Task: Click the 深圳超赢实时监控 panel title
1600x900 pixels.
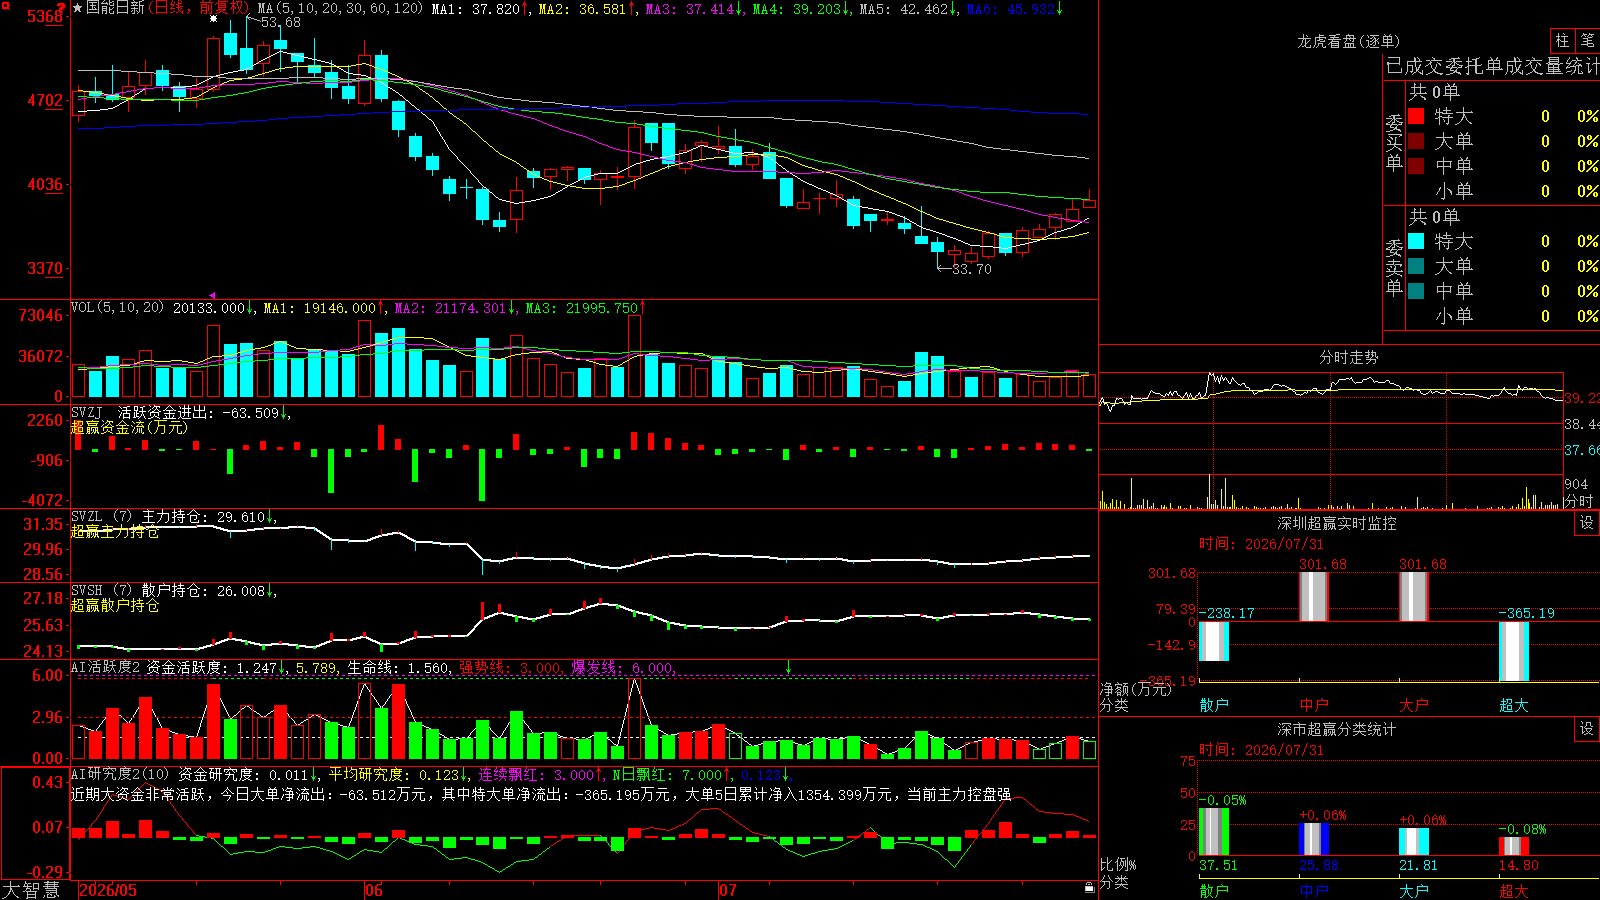Action: [x=1337, y=523]
